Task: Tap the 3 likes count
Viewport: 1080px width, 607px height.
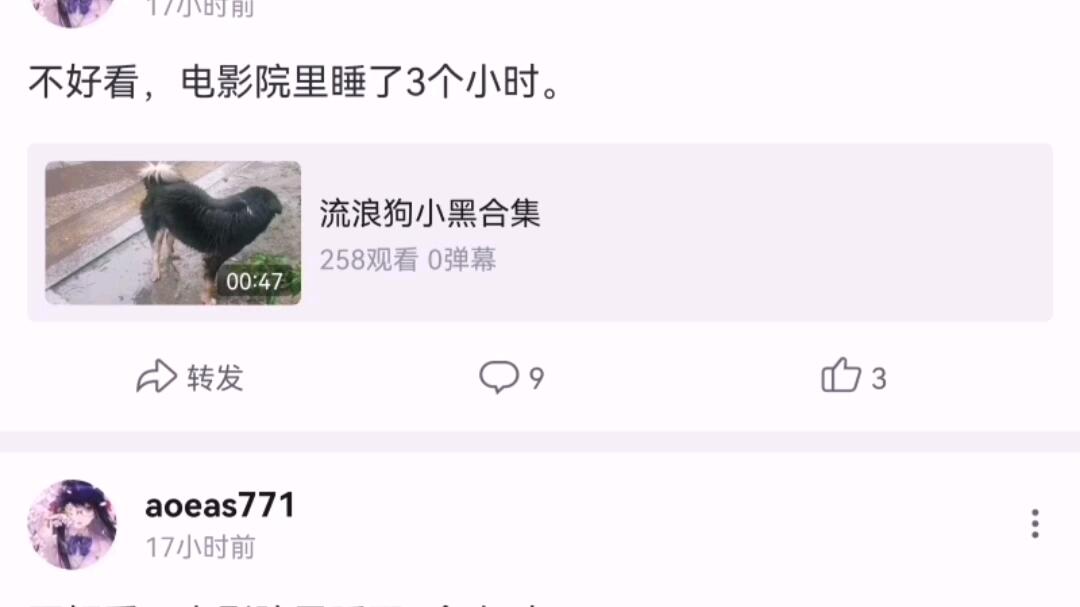Action: (879, 378)
